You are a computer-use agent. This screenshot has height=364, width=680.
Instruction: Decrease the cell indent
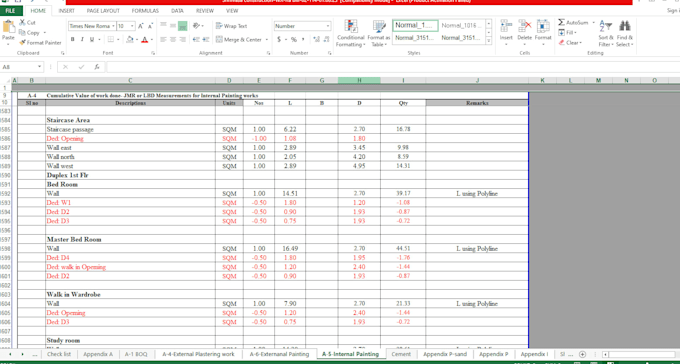coord(196,39)
